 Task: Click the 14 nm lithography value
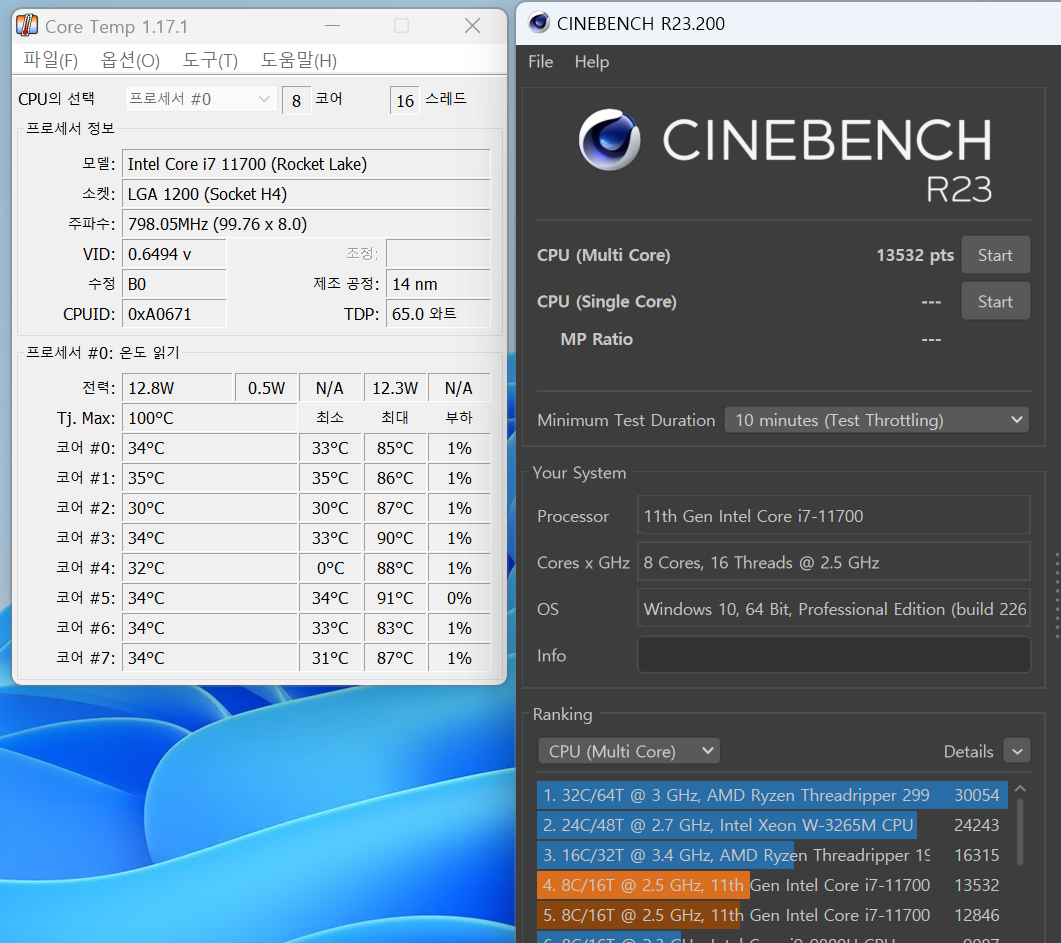coord(438,284)
